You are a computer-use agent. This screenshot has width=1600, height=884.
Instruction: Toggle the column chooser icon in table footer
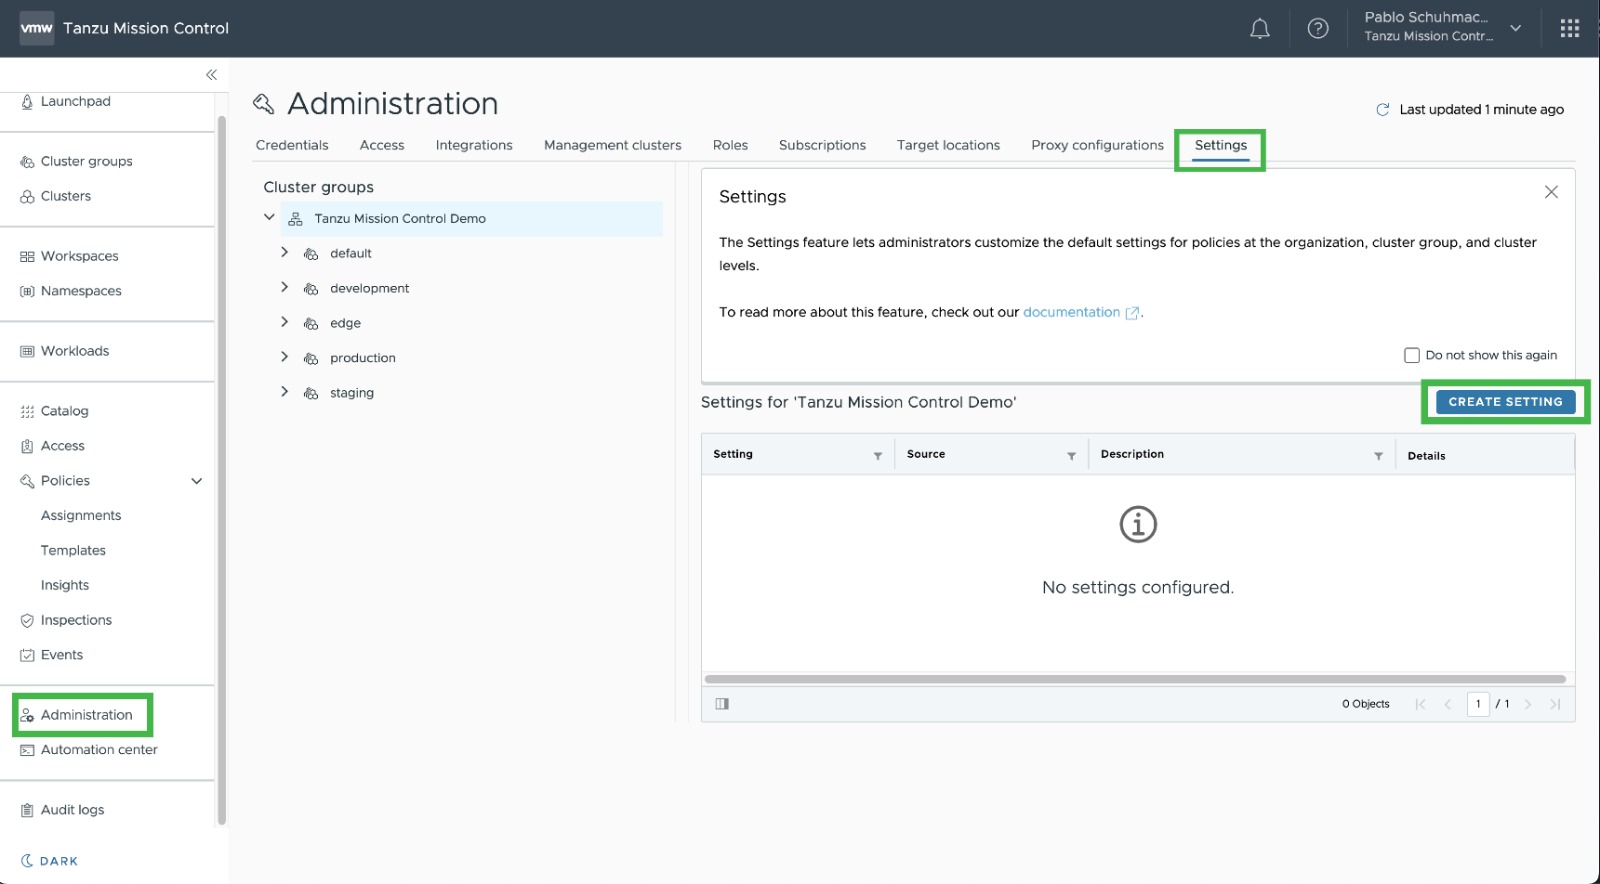coord(722,704)
